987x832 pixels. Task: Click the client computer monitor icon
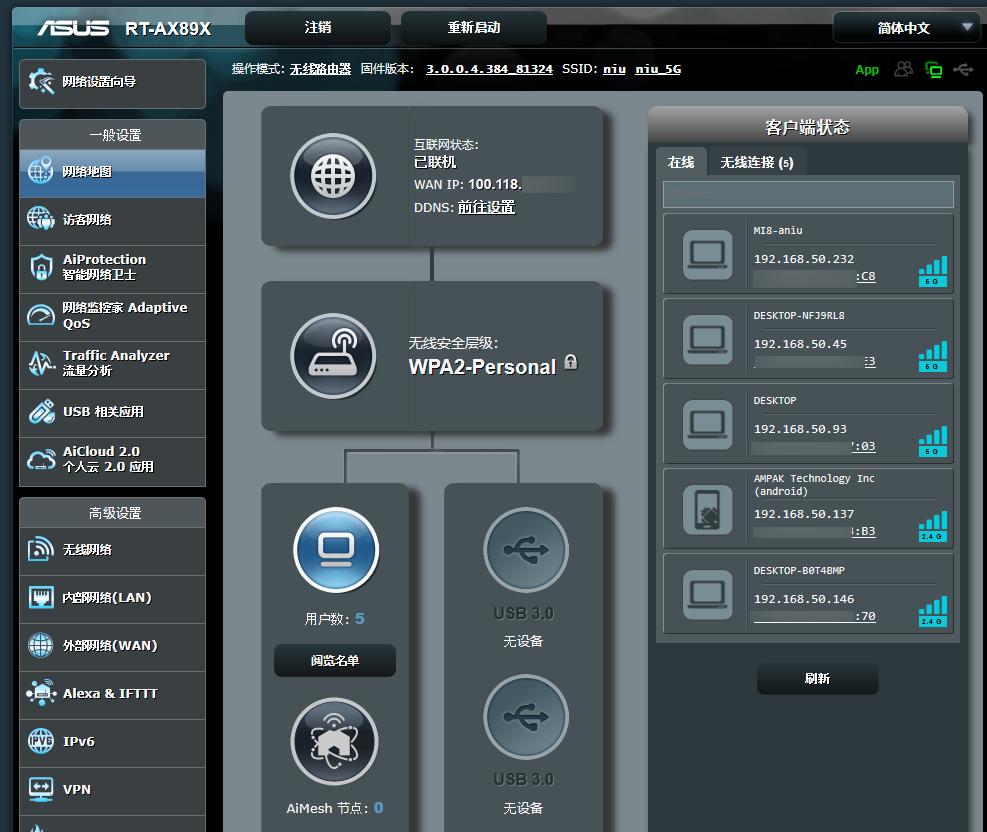point(336,549)
